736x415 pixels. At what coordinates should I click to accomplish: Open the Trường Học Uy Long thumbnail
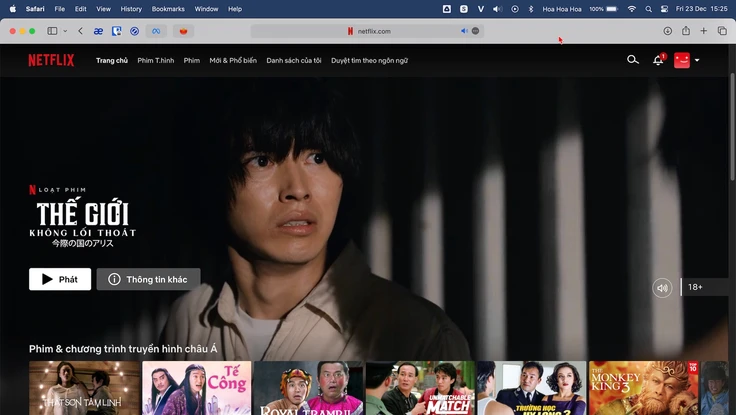[532, 388]
